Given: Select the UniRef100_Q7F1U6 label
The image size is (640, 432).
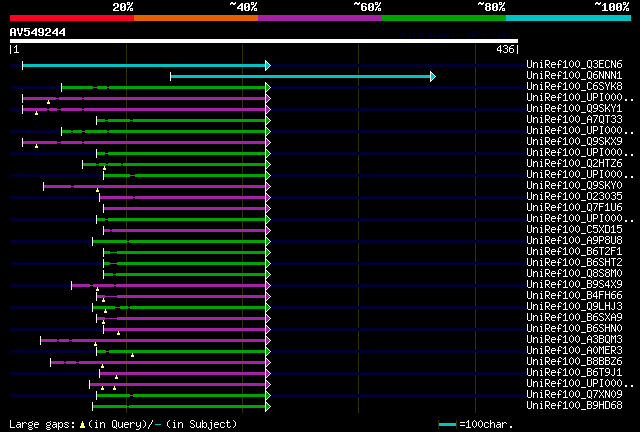Looking at the screenshot, I should [x=574, y=207].
